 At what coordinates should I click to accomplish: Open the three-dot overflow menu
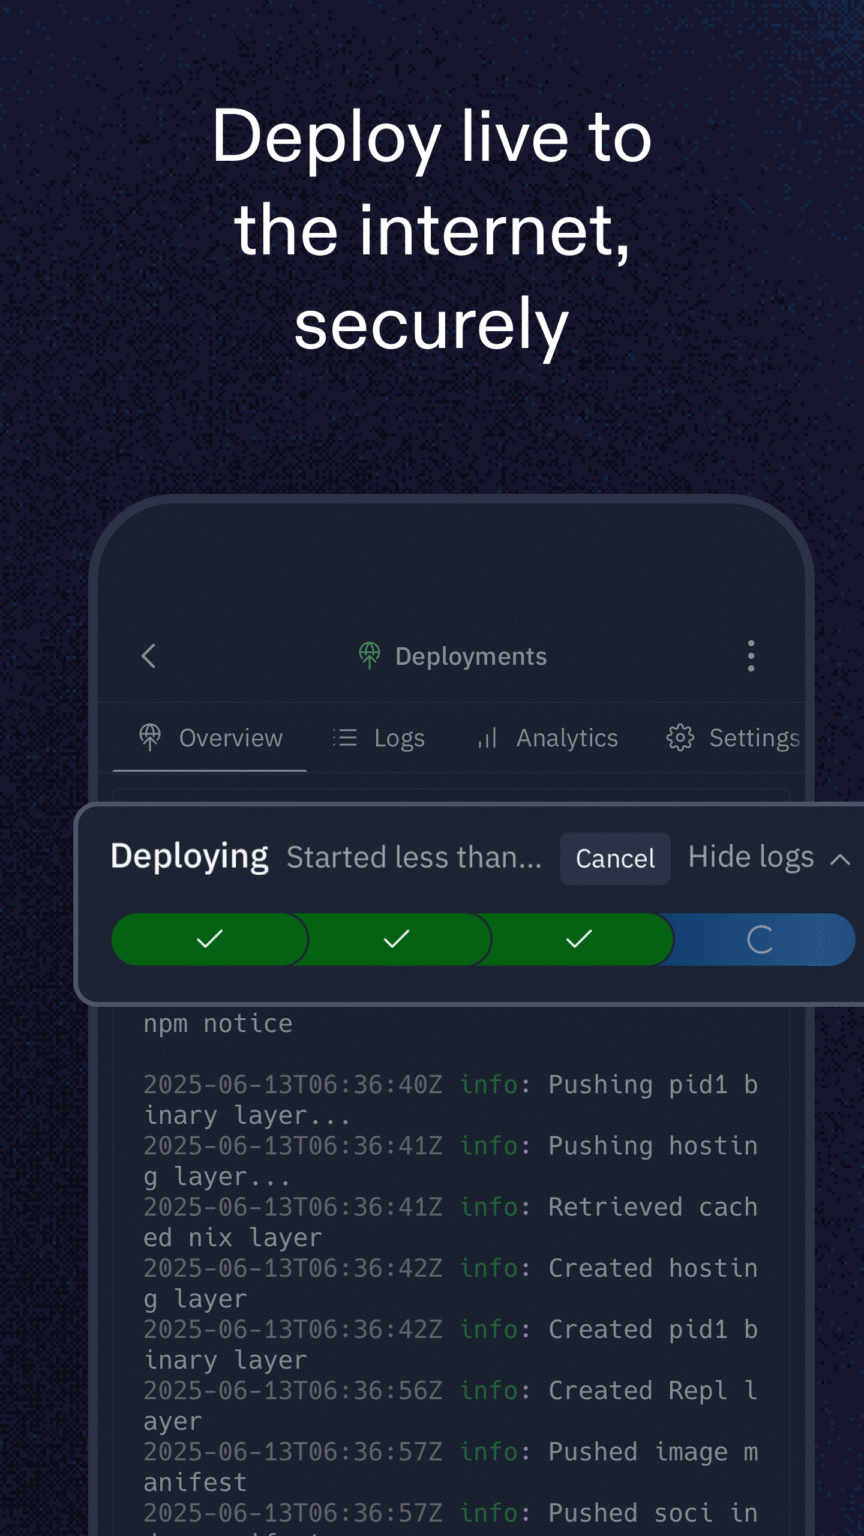coord(751,655)
